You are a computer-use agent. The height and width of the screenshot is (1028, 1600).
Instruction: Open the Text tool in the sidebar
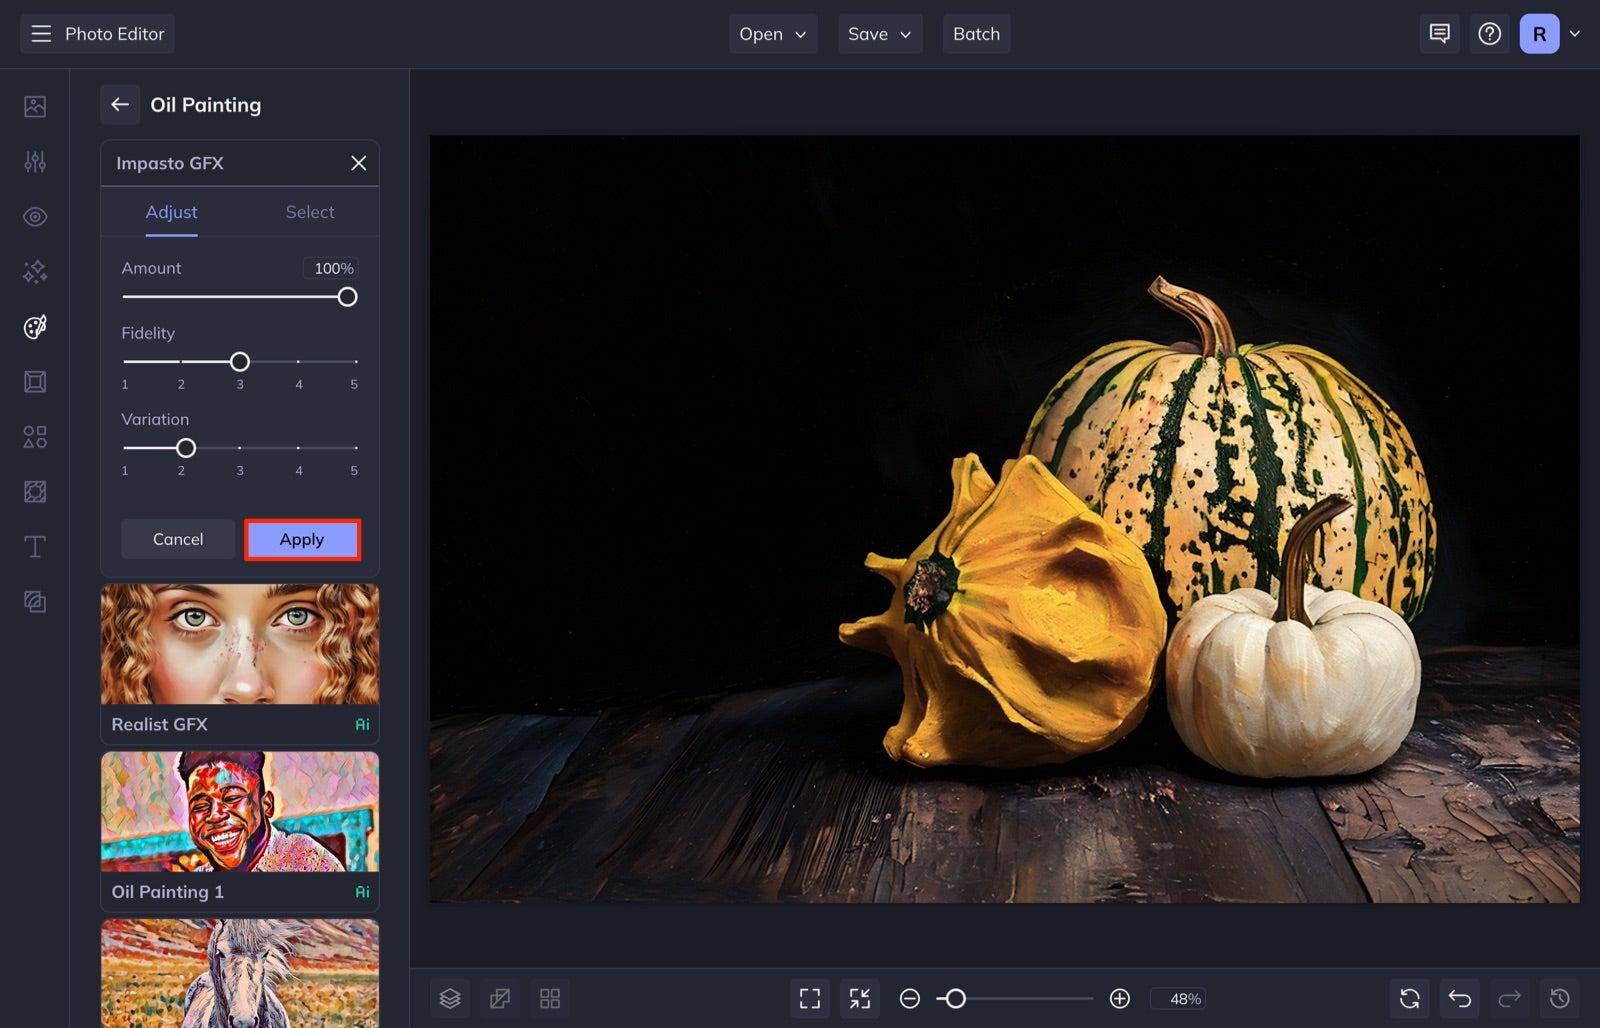click(x=34, y=546)
